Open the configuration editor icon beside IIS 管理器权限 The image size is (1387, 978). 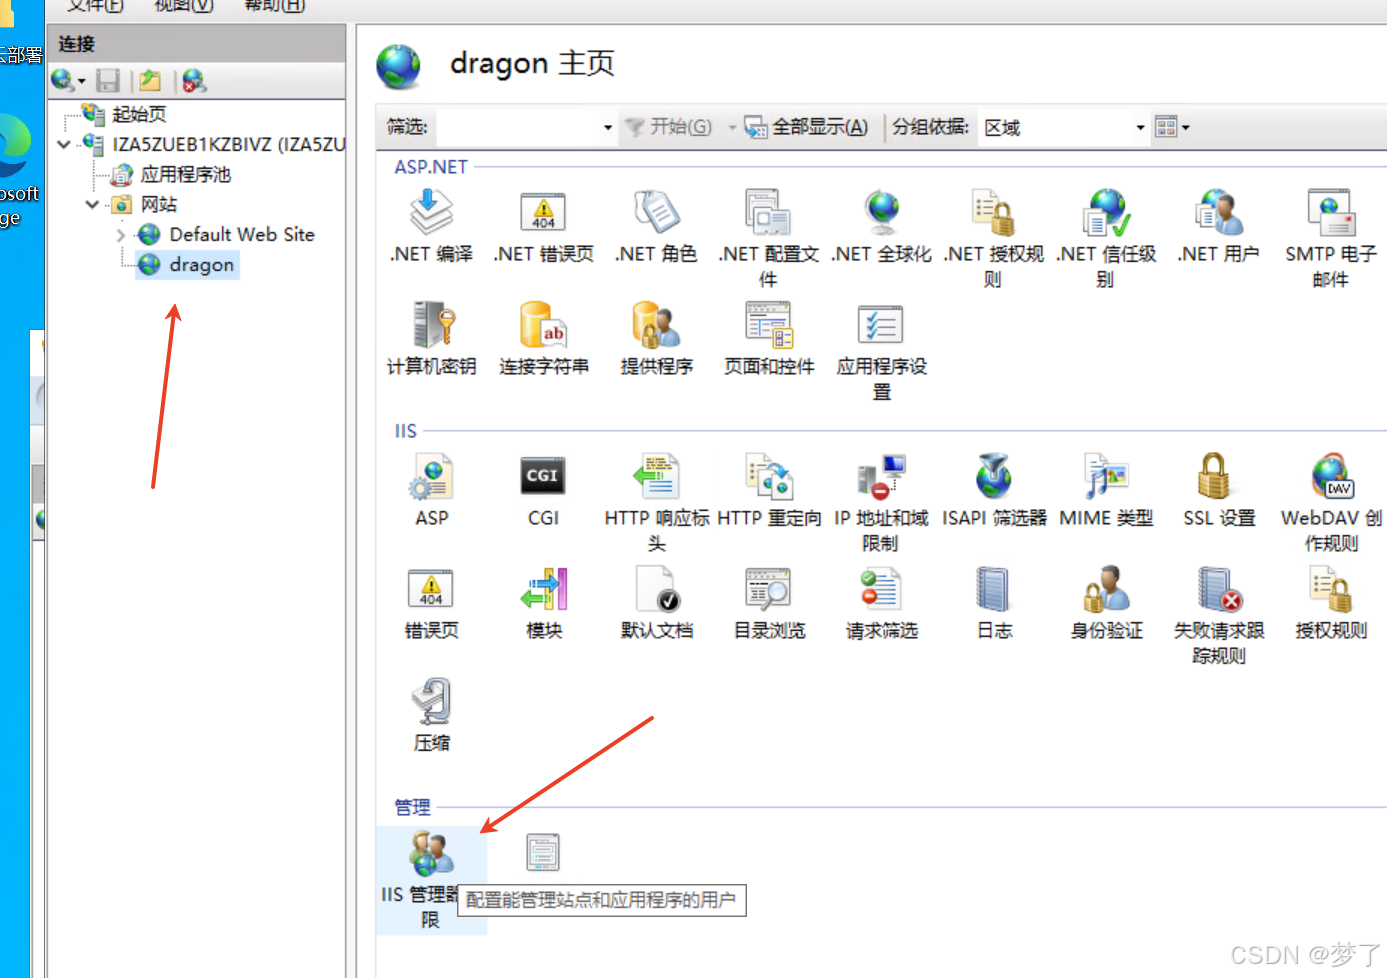tap(543, 853)
